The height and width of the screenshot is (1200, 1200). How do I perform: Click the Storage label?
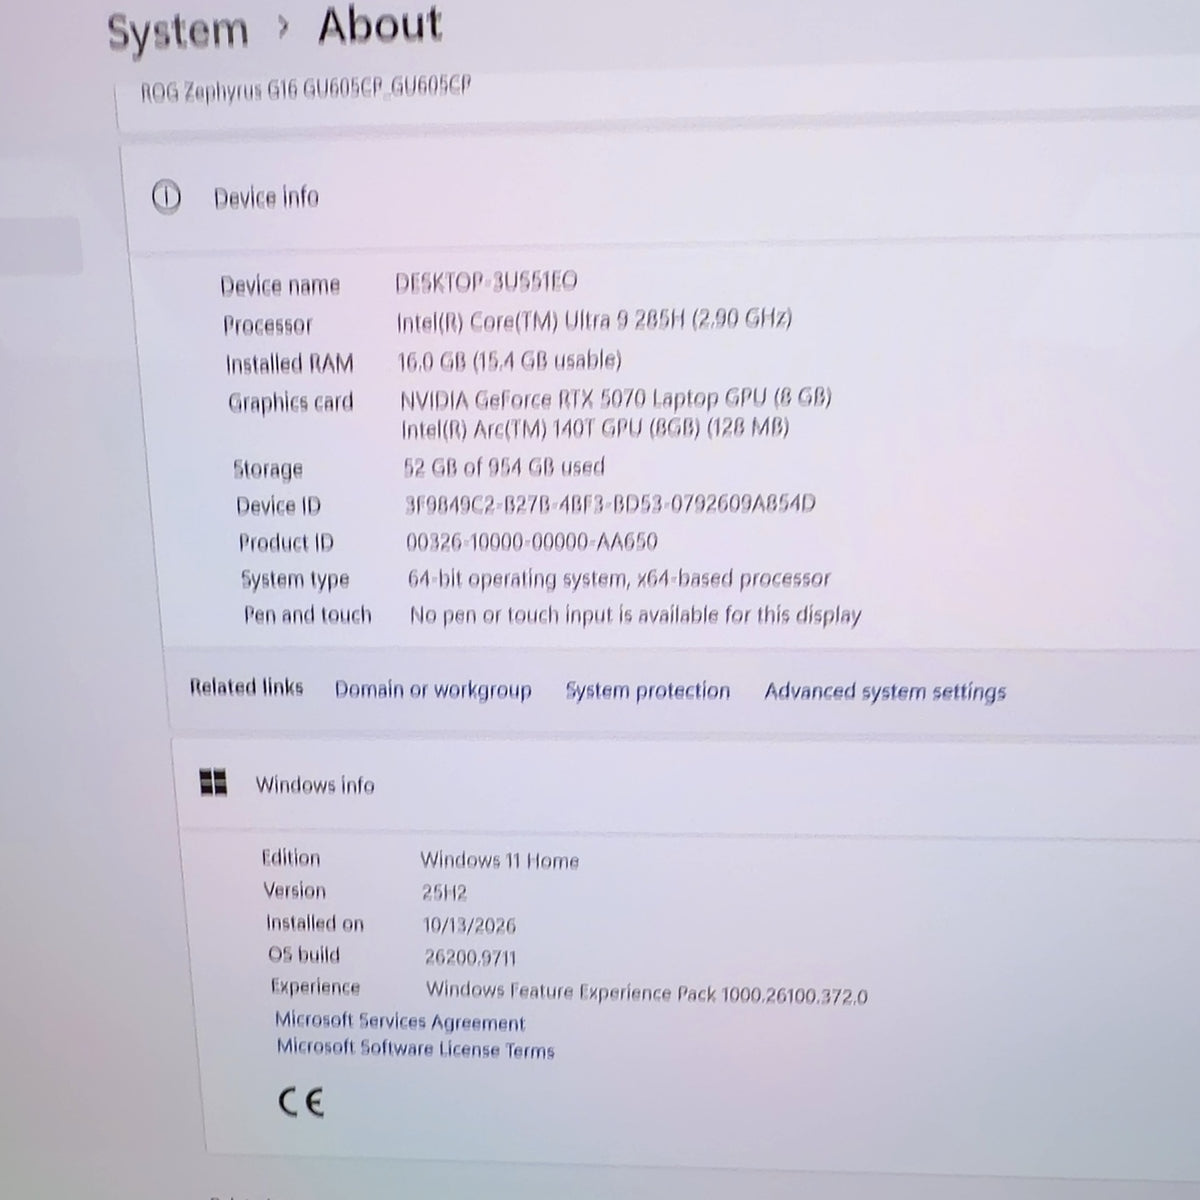tap(268, 468)
